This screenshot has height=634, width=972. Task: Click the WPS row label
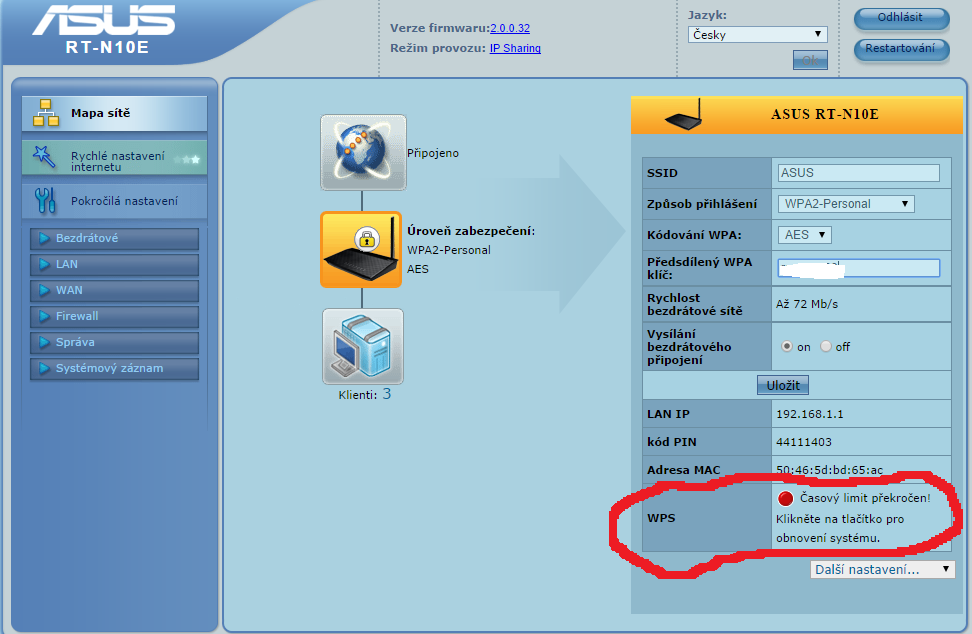tap(661, 518)
